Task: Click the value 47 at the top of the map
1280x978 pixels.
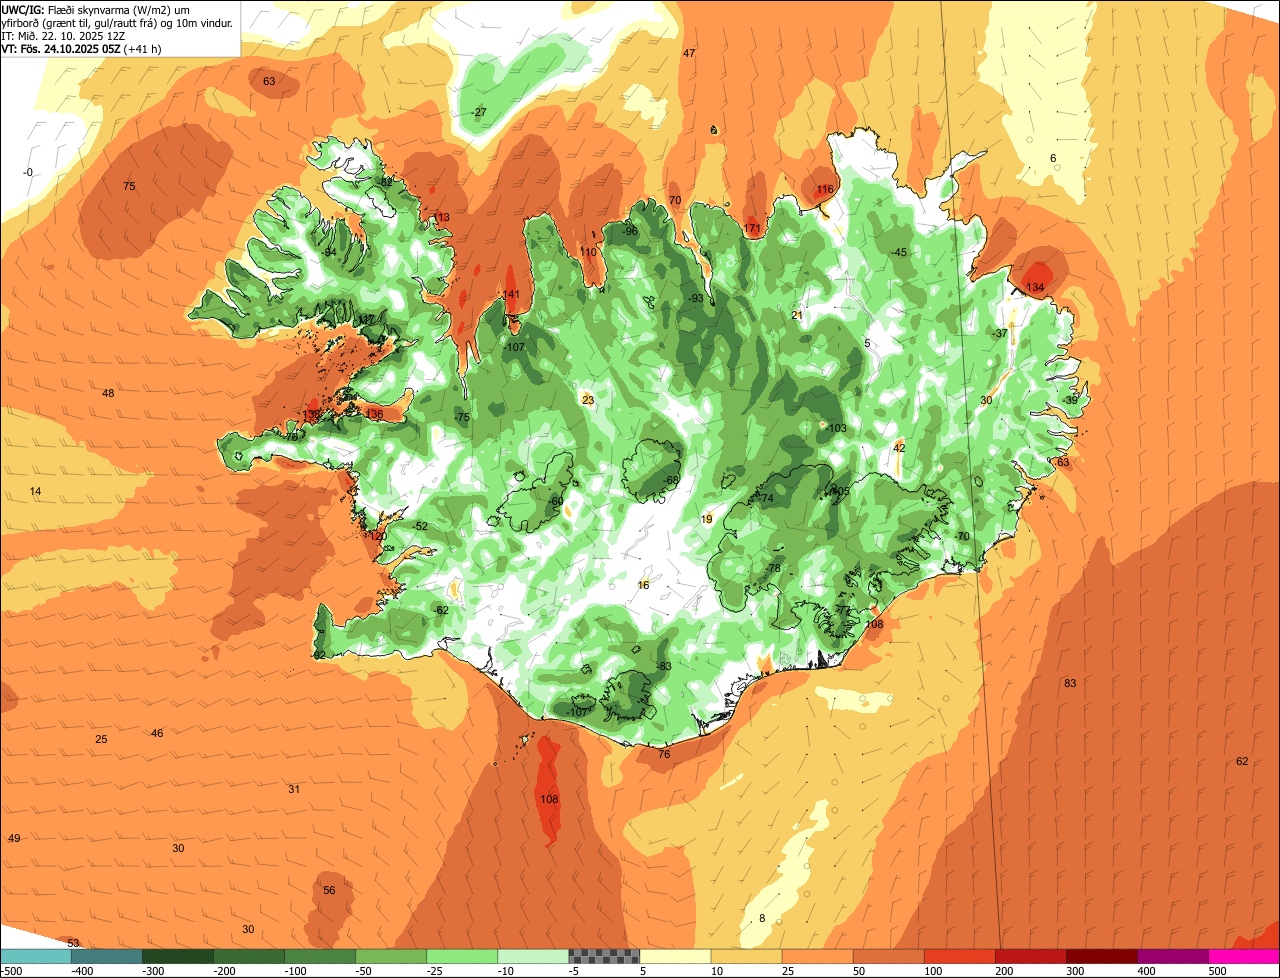Action: (x=689, y=53)
